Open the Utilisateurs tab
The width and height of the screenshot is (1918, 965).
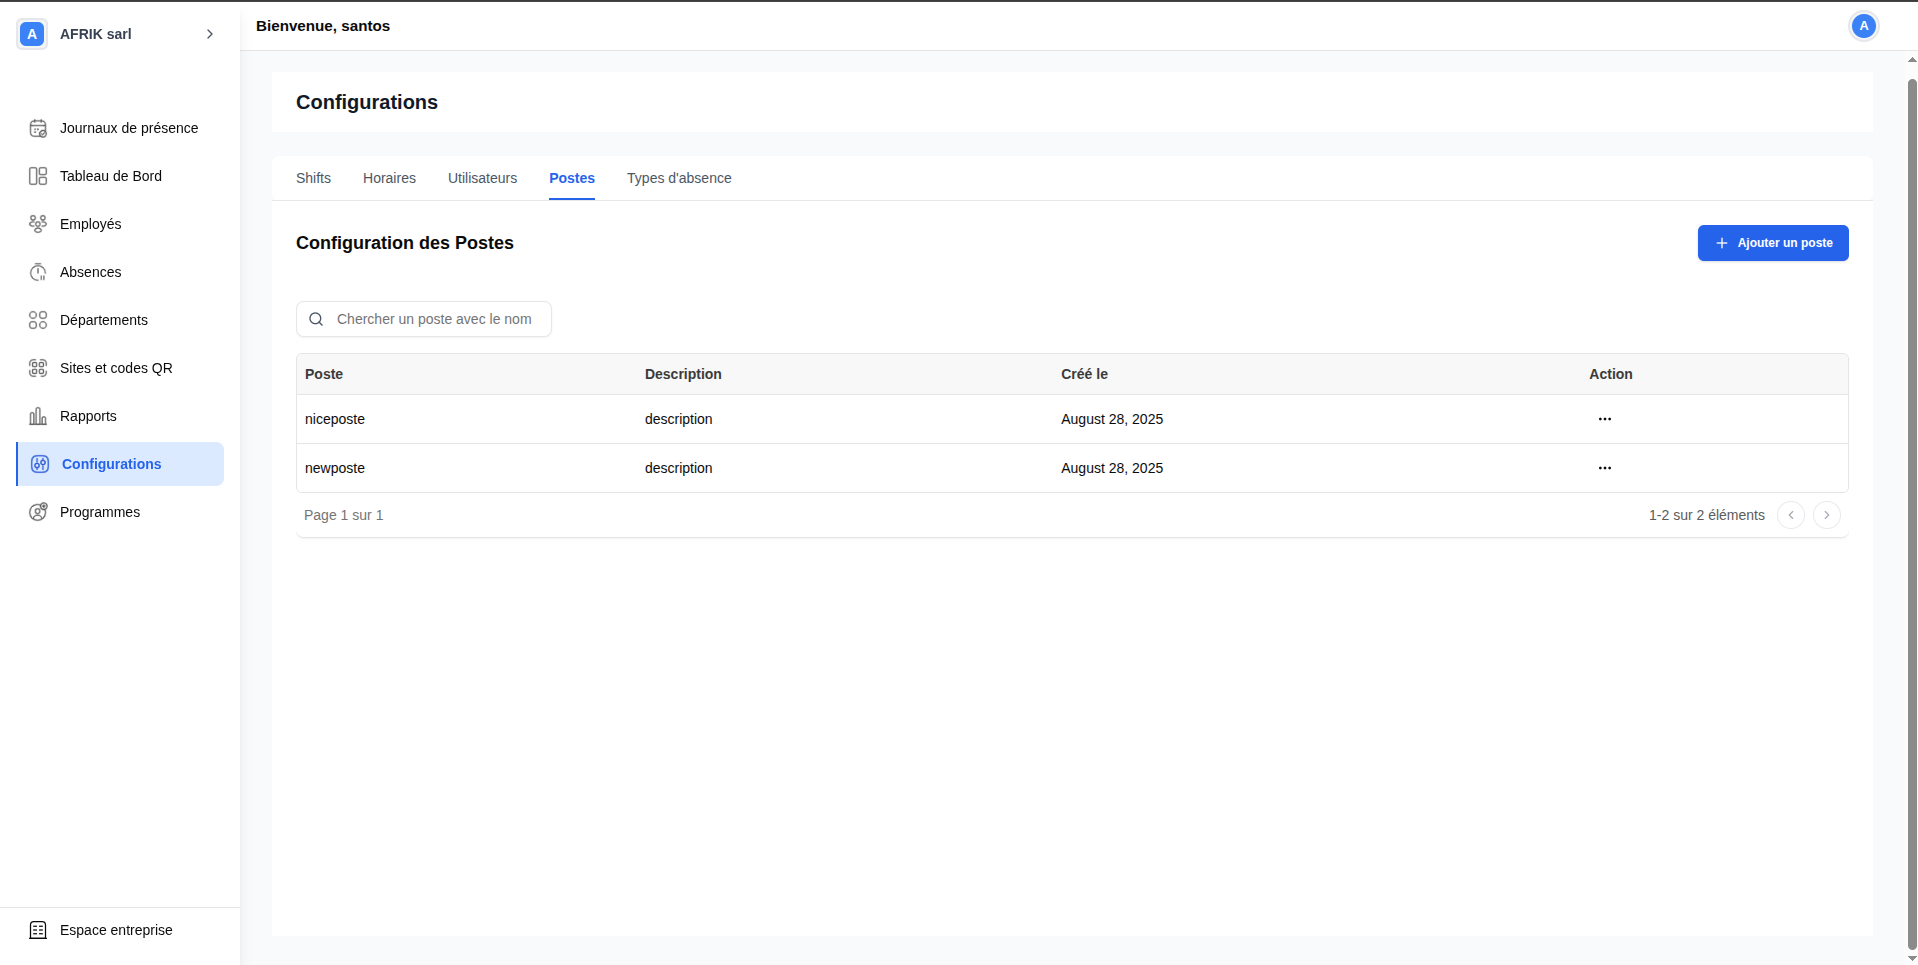point(482,178)
